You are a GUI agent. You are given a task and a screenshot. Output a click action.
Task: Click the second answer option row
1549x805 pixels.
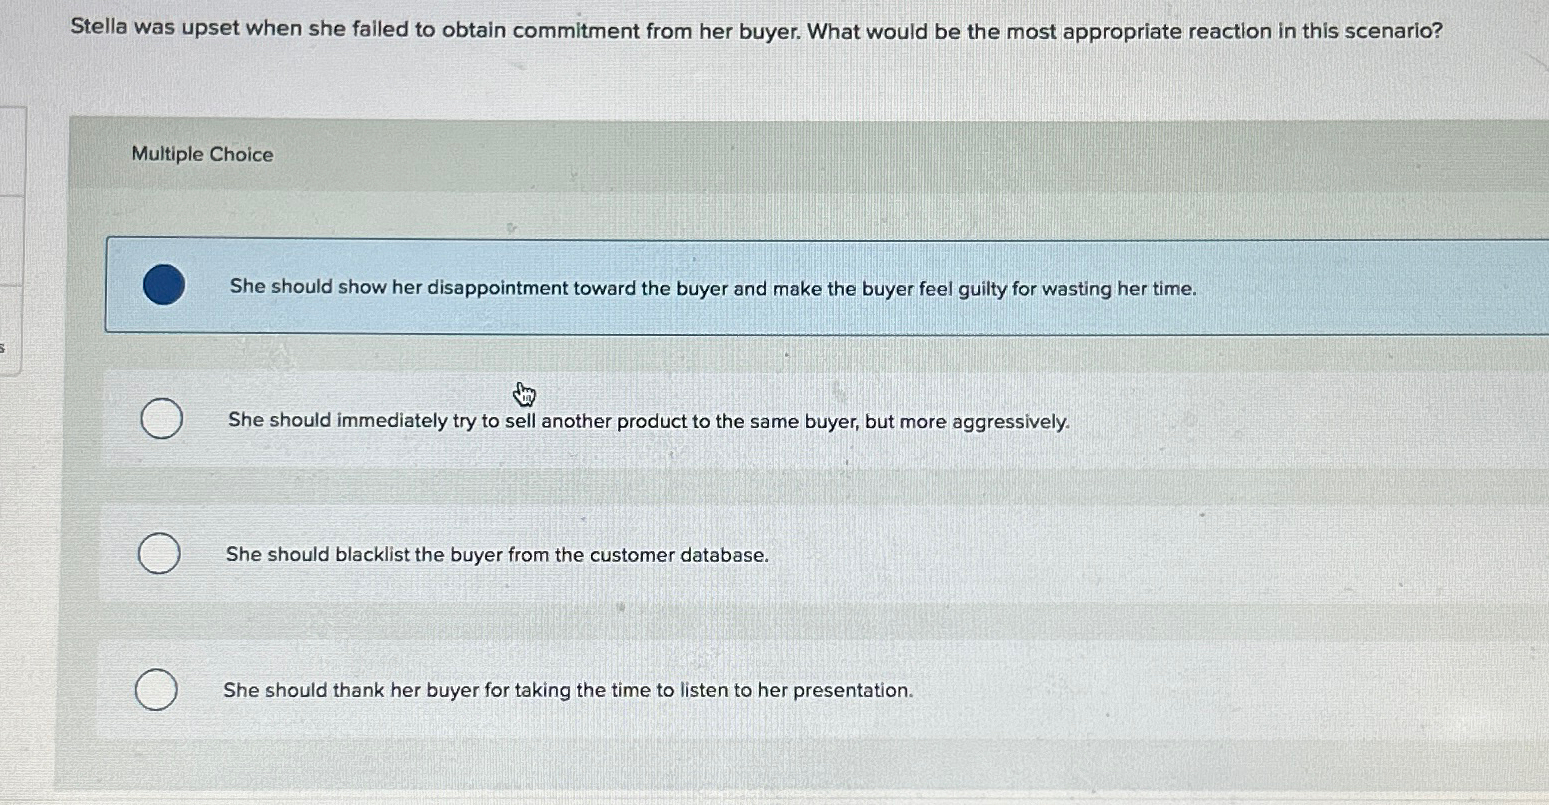(700, 419)
